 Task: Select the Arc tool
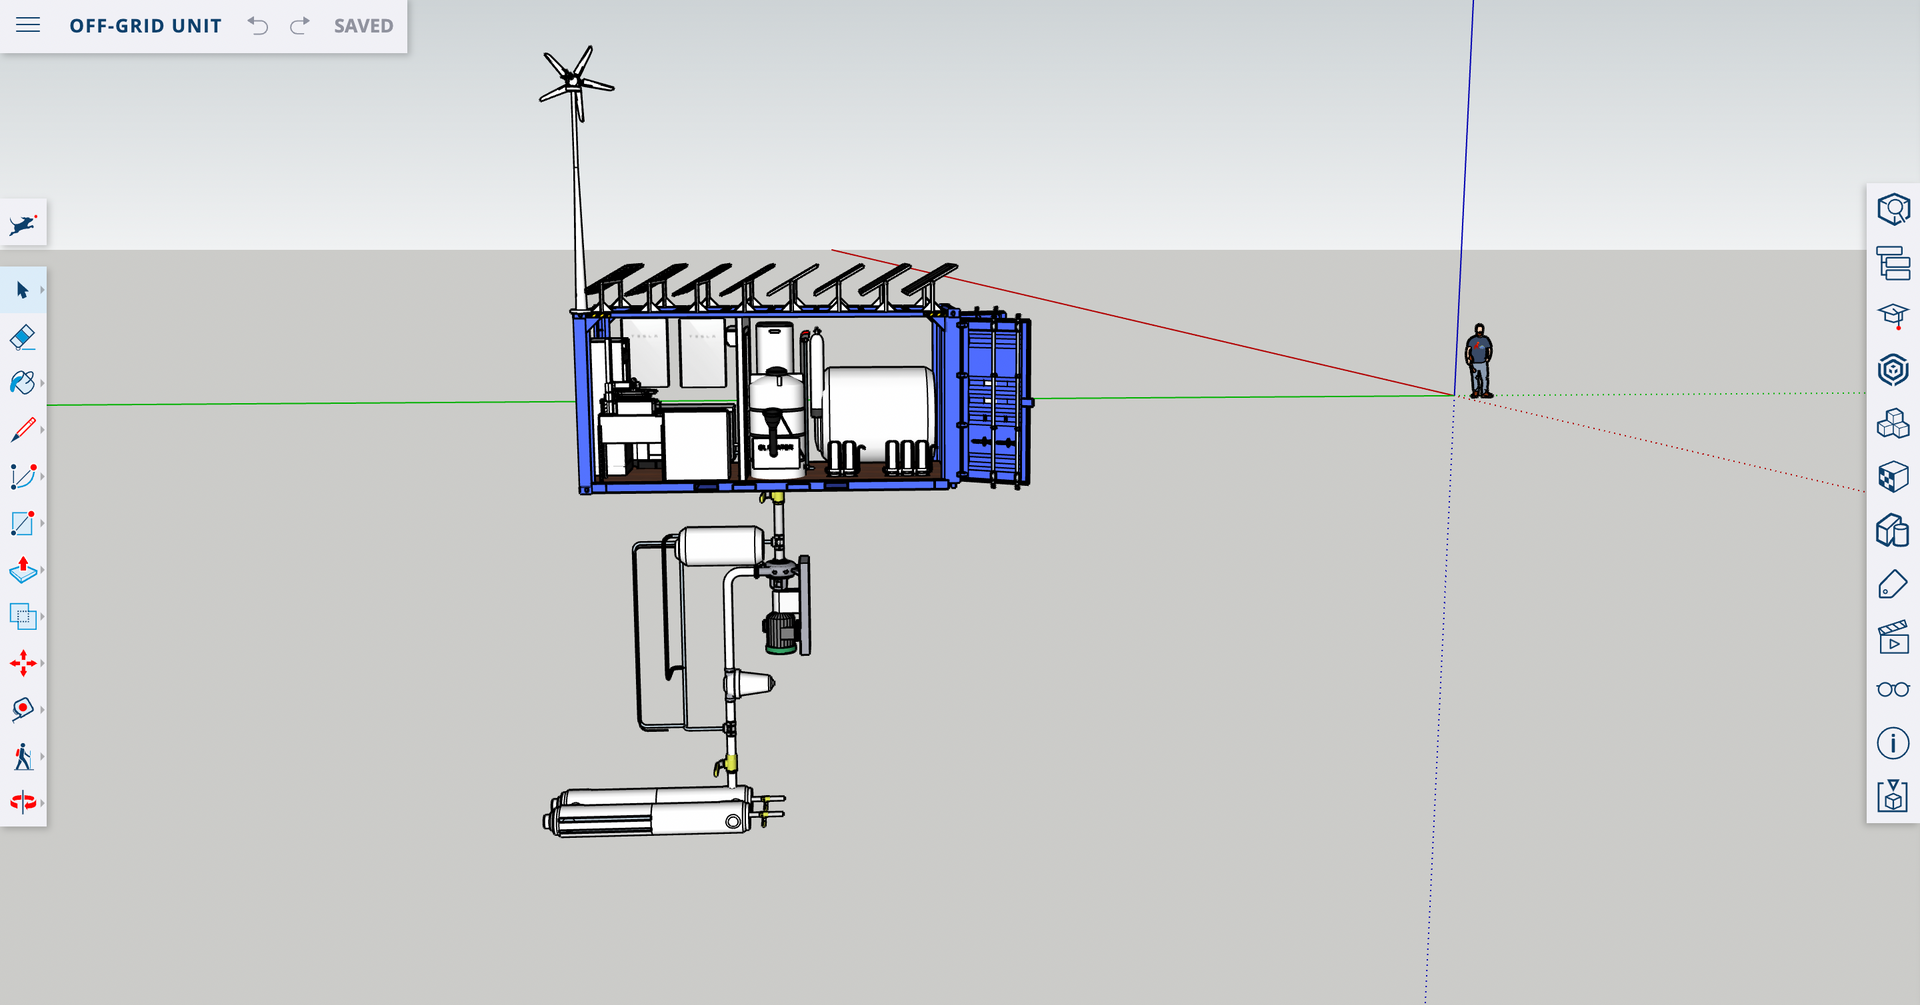tap(23, 476)
